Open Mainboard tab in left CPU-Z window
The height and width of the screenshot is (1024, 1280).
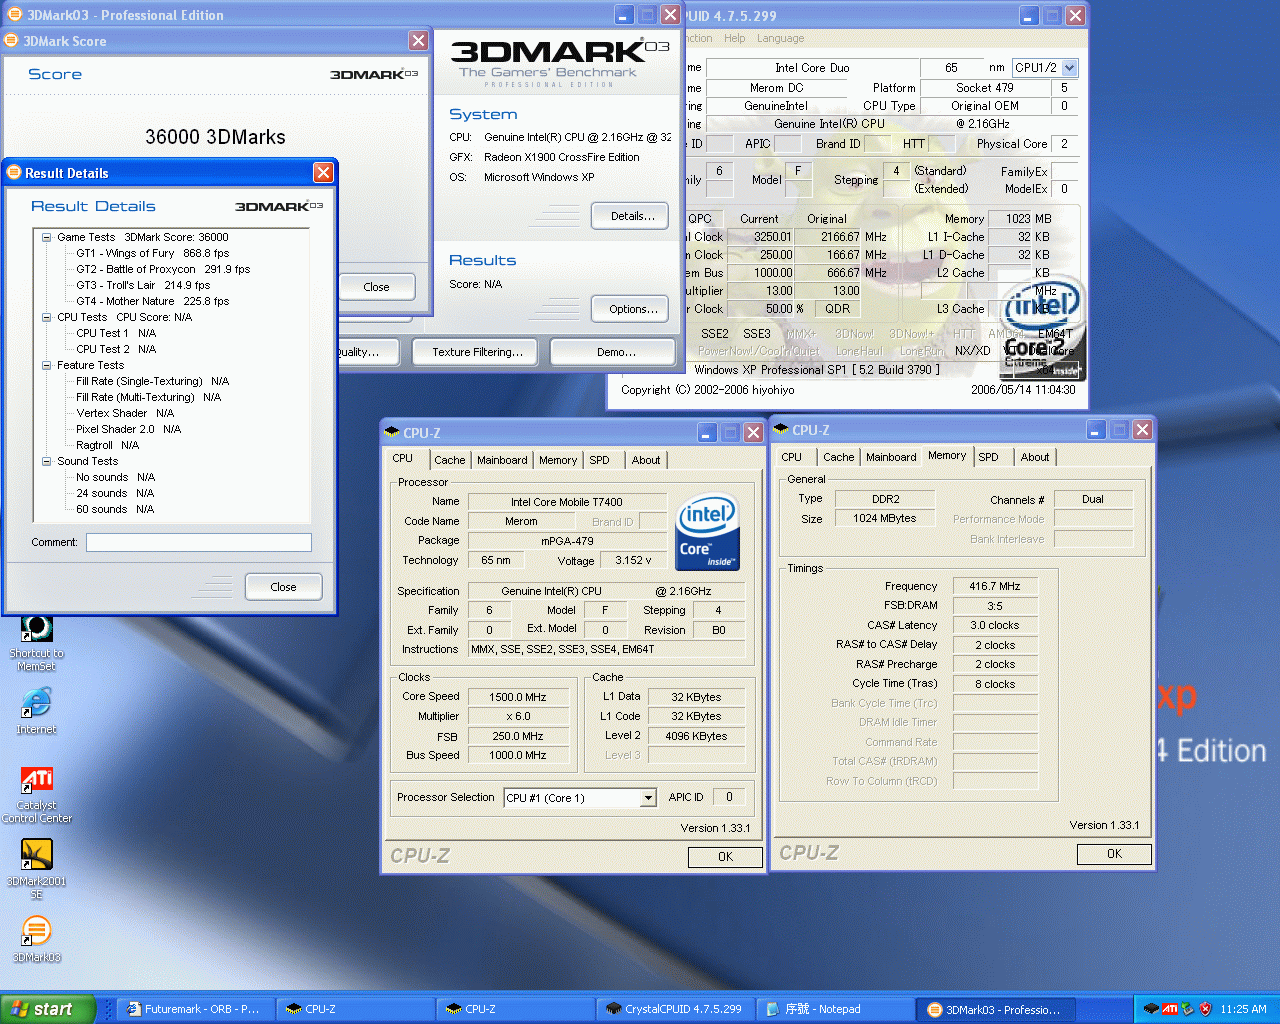click(x=502, y=460)
